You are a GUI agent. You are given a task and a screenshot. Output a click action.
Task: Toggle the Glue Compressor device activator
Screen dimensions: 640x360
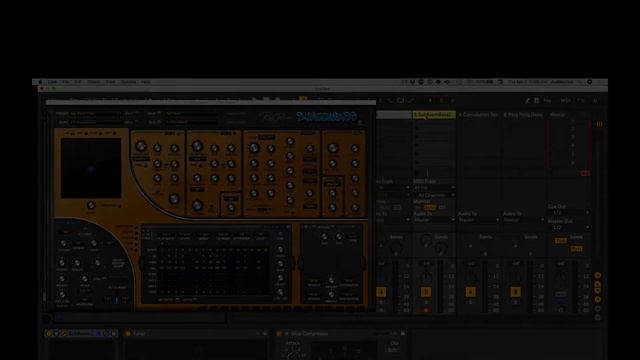click(279, 333)
